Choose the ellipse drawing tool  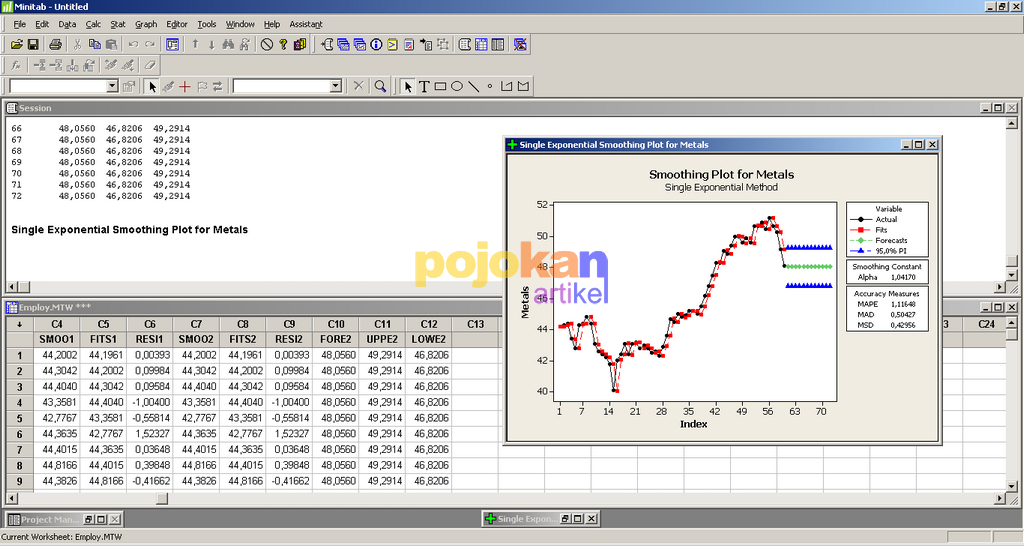(x=457, y=86)
